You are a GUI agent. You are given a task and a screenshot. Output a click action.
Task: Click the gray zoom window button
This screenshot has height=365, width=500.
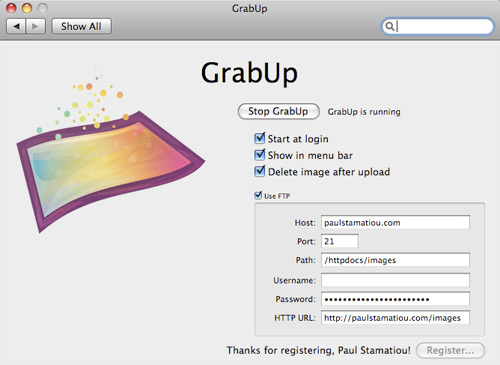42,8
